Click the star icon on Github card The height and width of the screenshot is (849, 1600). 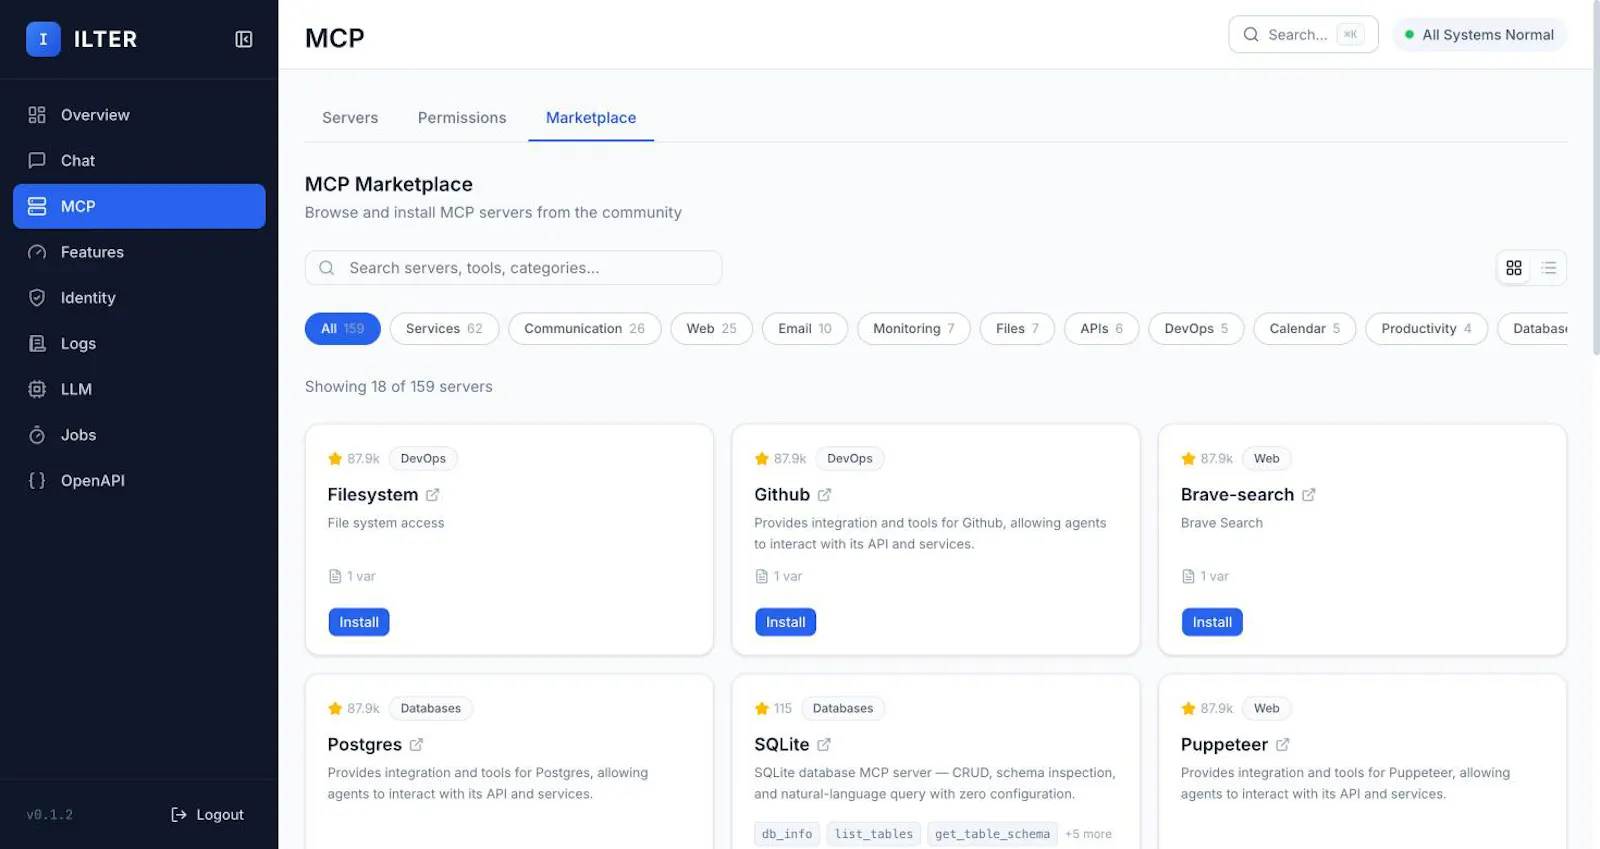762,459
